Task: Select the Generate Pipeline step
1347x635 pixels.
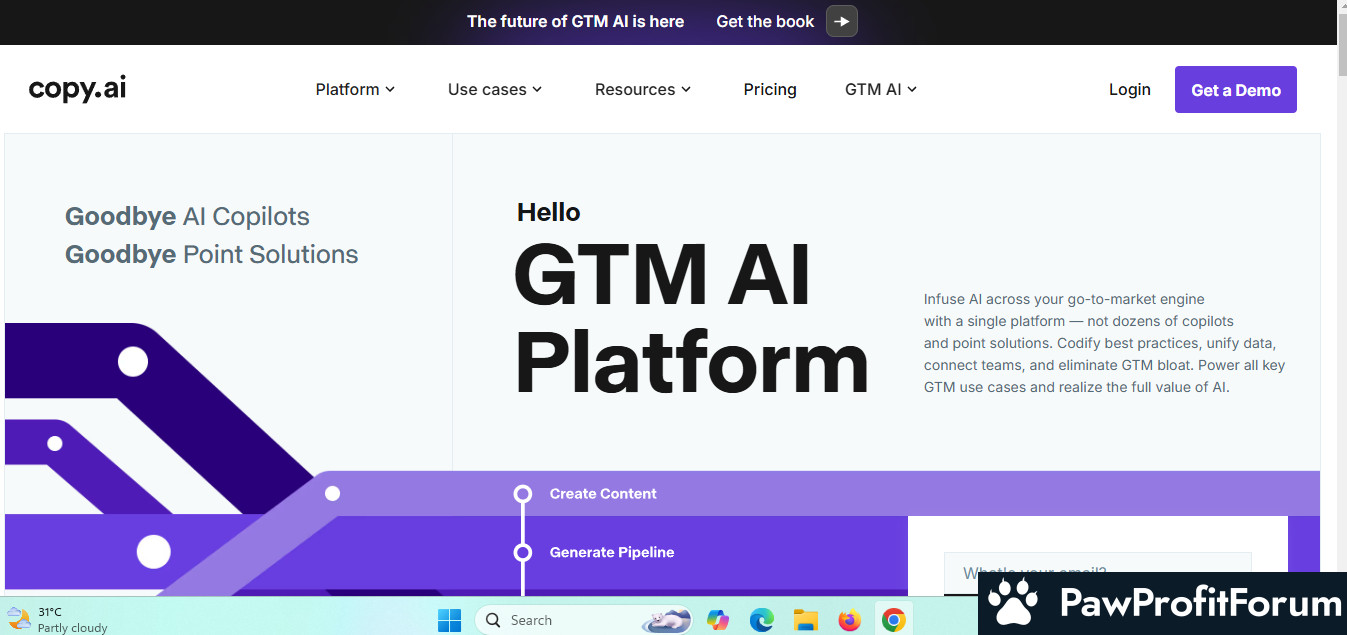Action: [x=612, y=552]
